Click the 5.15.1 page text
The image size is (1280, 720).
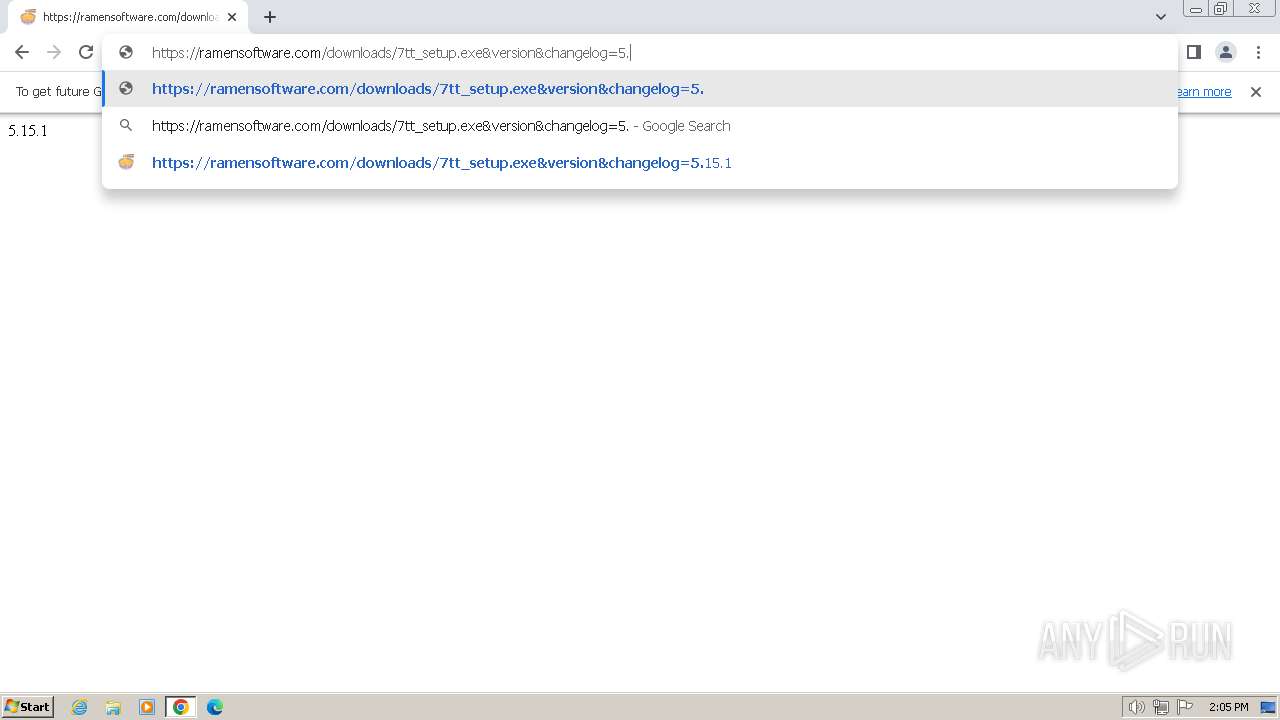click(28, 131)
